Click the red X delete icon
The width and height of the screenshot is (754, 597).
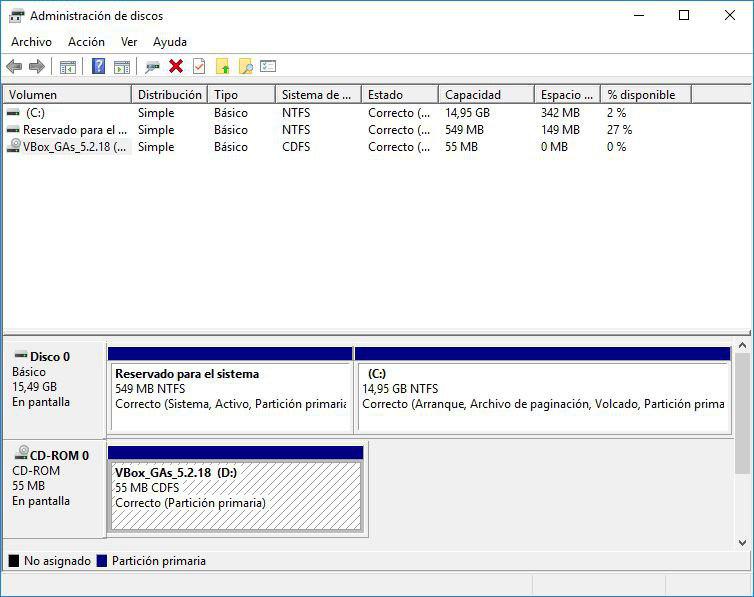click(176, 66)
